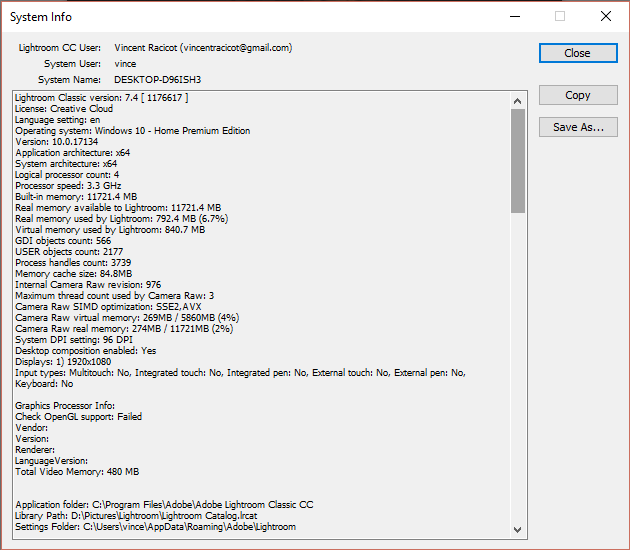
Task: Click the Language setting: en line
Action: (57, 120)
